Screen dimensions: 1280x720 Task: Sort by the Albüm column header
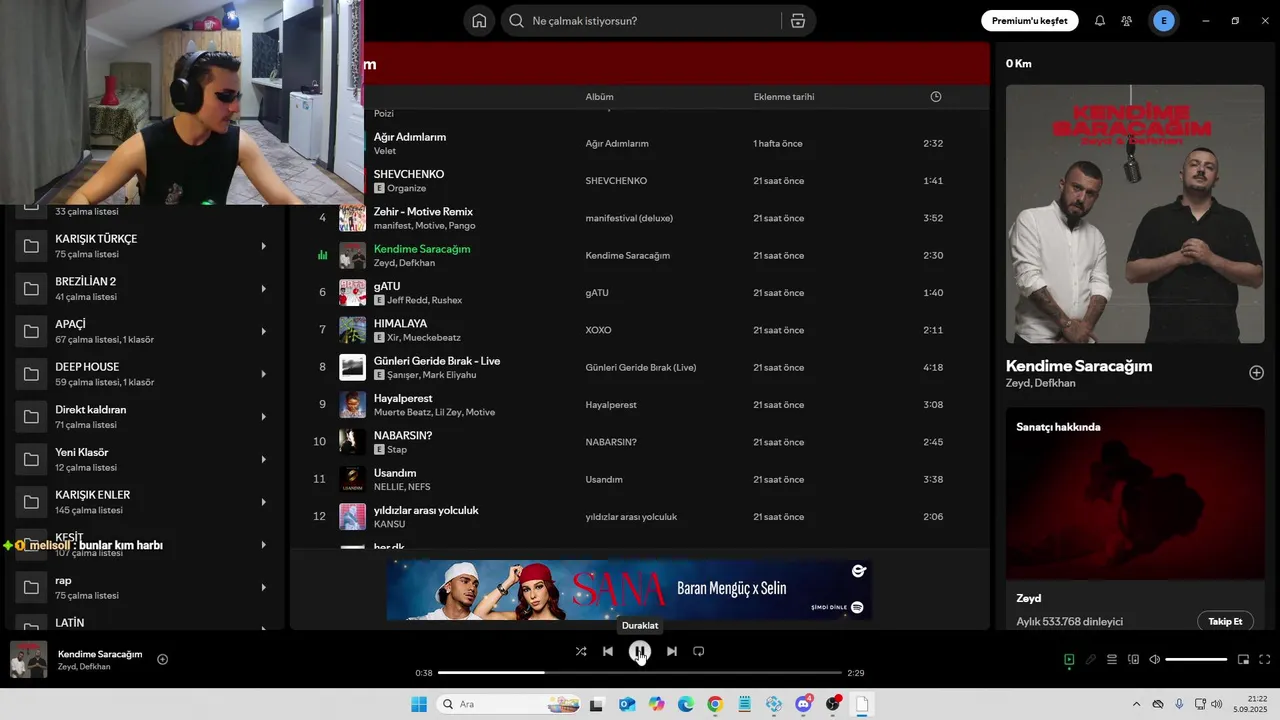[600, 97]
